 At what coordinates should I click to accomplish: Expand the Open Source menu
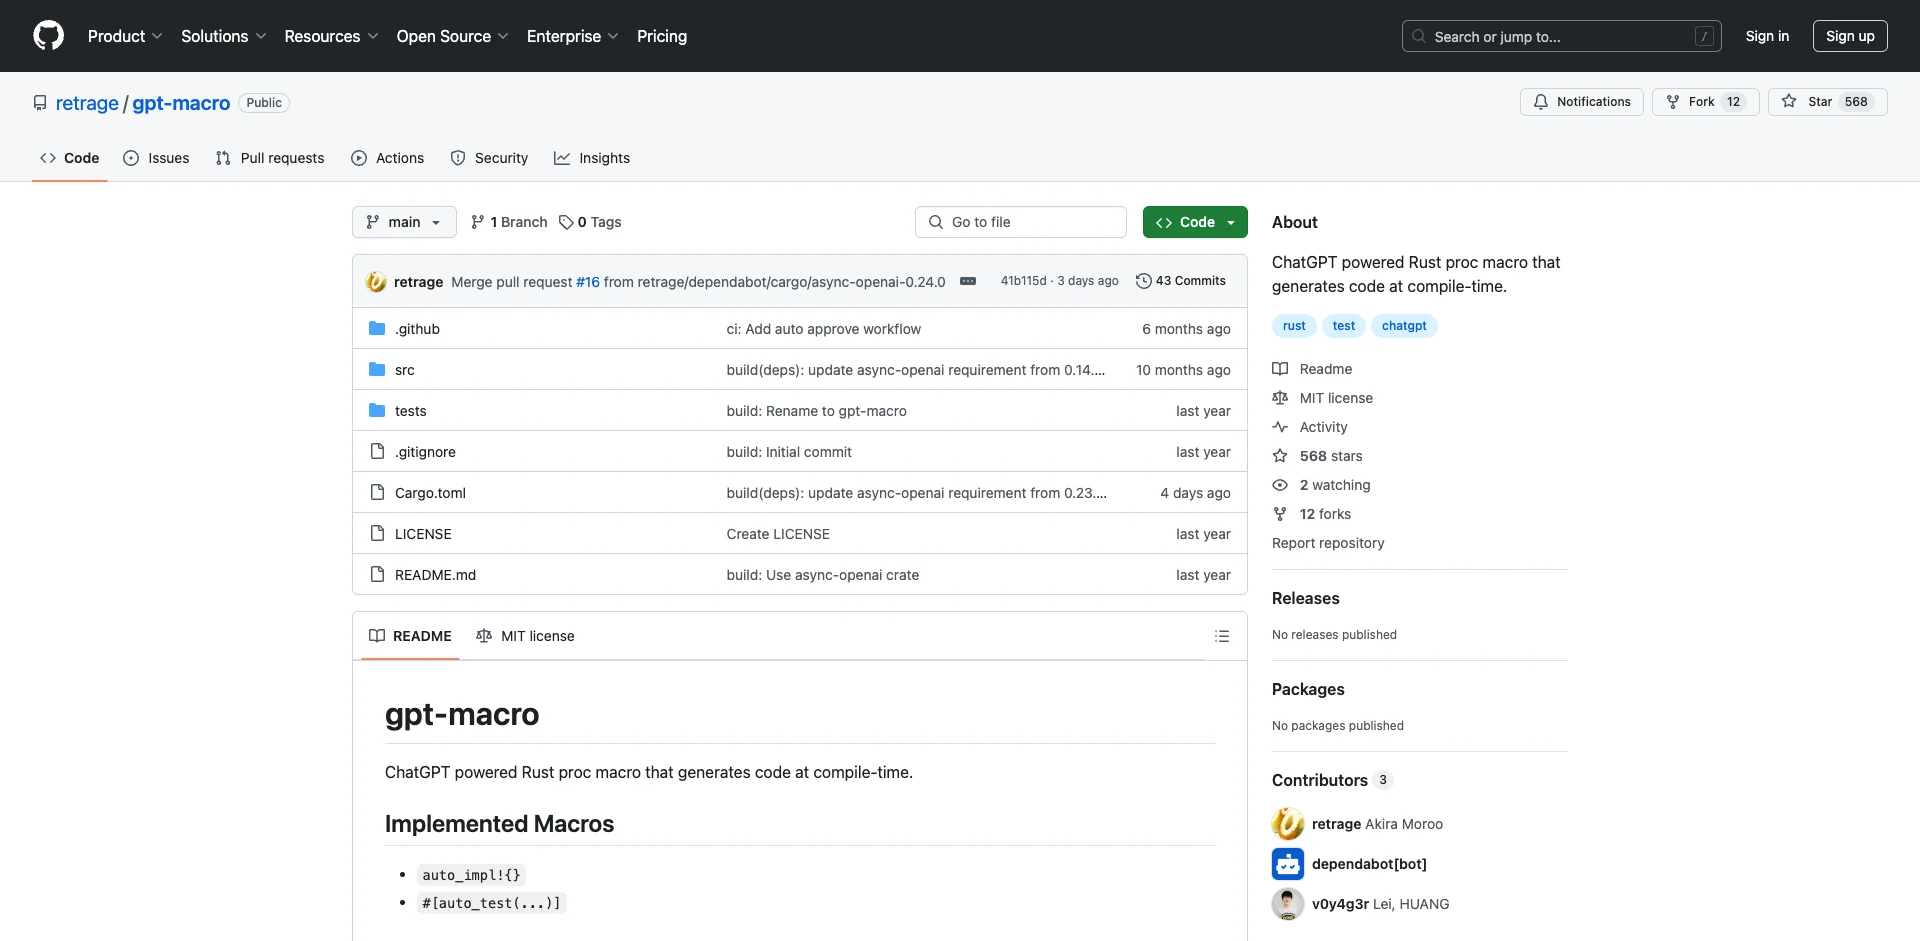[x=453, y=36]
